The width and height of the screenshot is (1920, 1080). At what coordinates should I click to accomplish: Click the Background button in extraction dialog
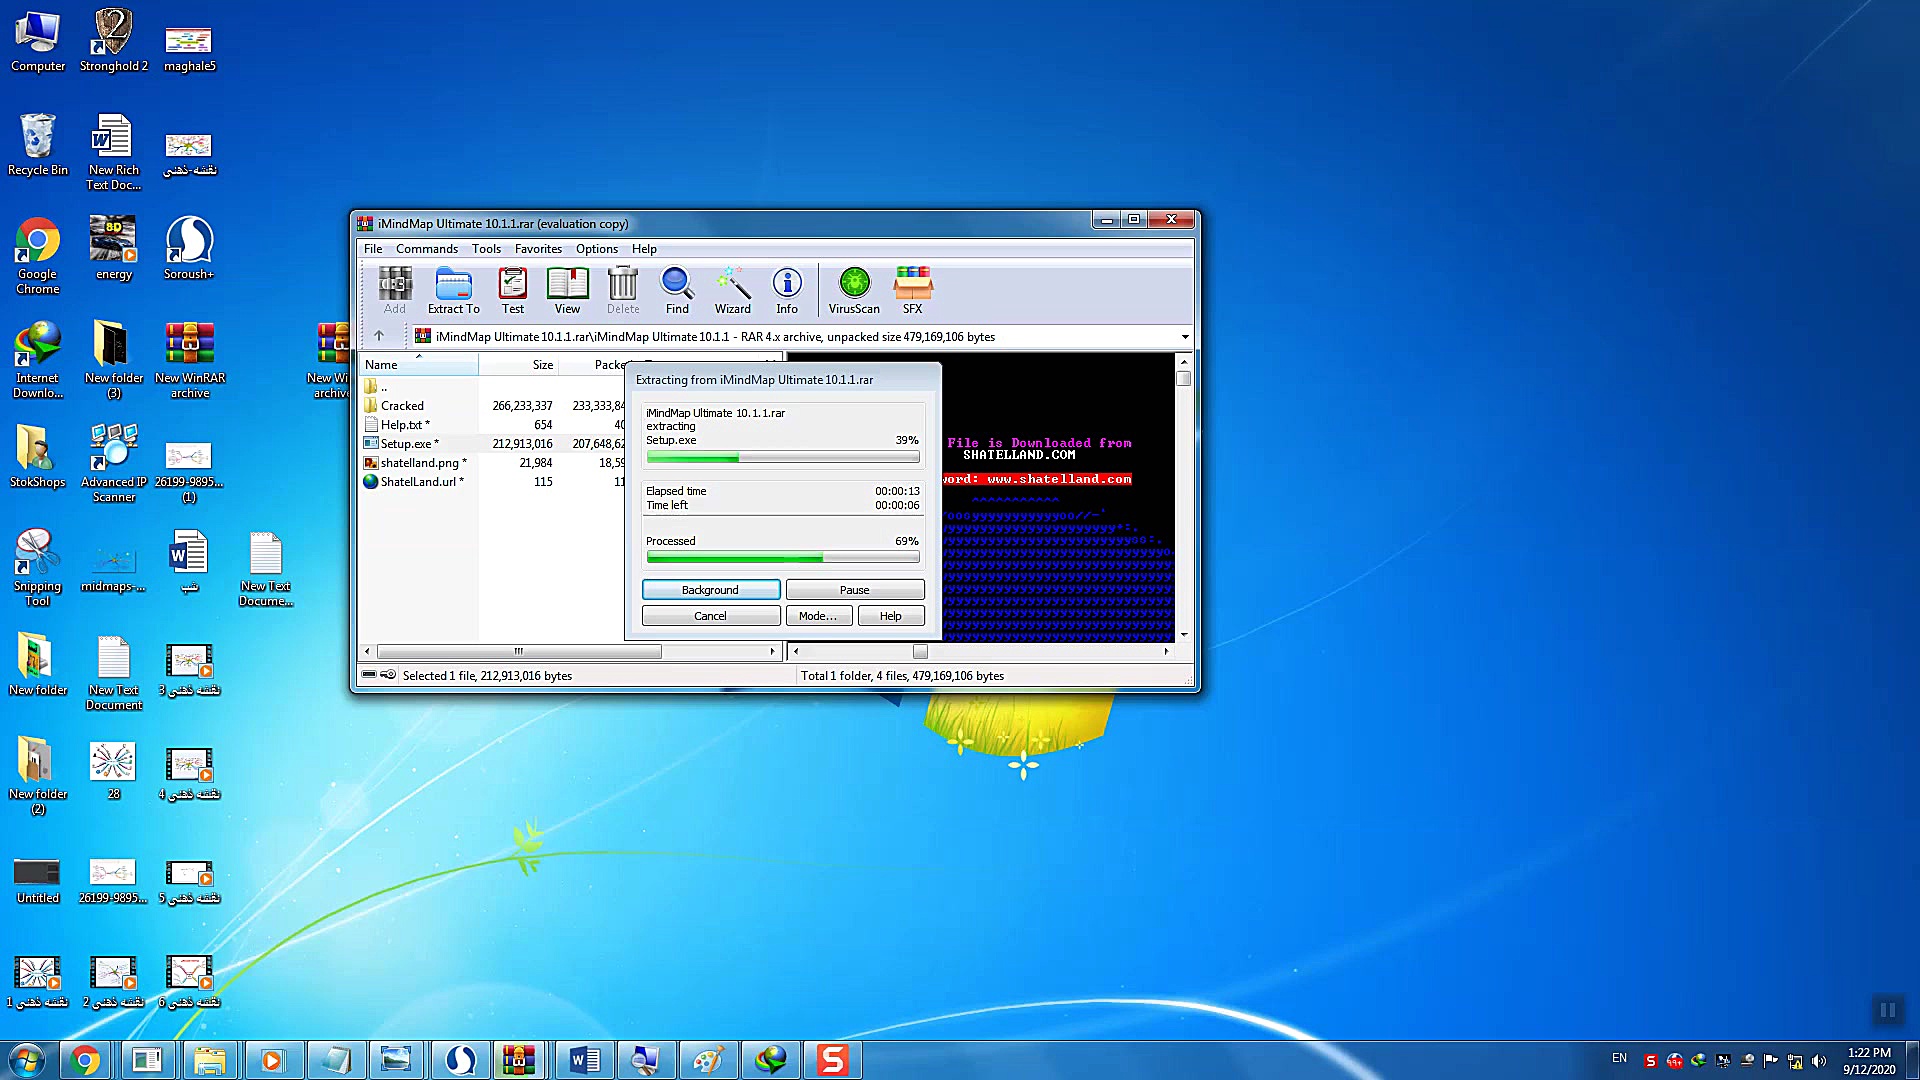[711, 590]
